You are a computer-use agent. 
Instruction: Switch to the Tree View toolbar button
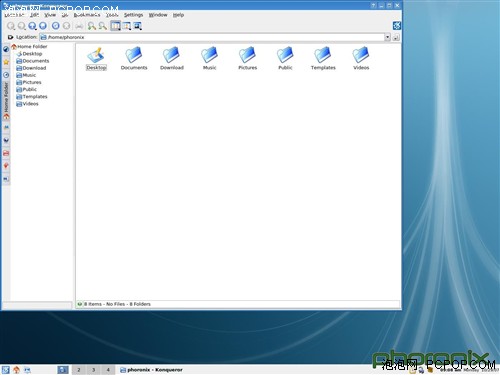coord(126,26)
